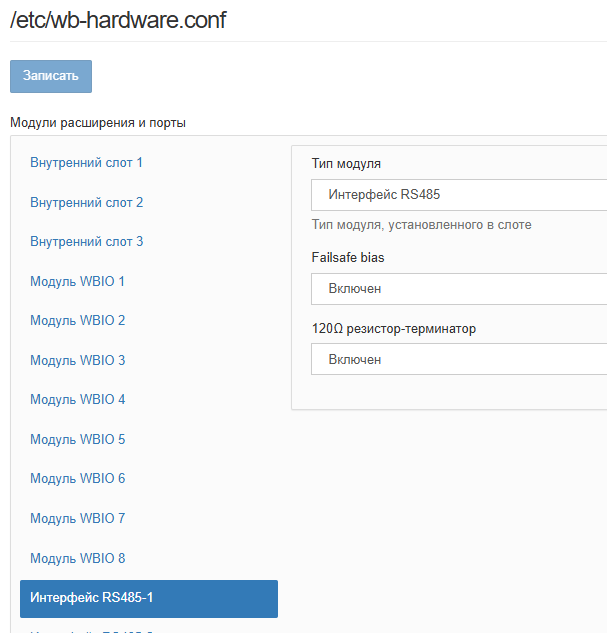Select Внутренний слот 1 in the list
Image resolution: width=607 pixels, height=633 pixels.
(87, 162)
